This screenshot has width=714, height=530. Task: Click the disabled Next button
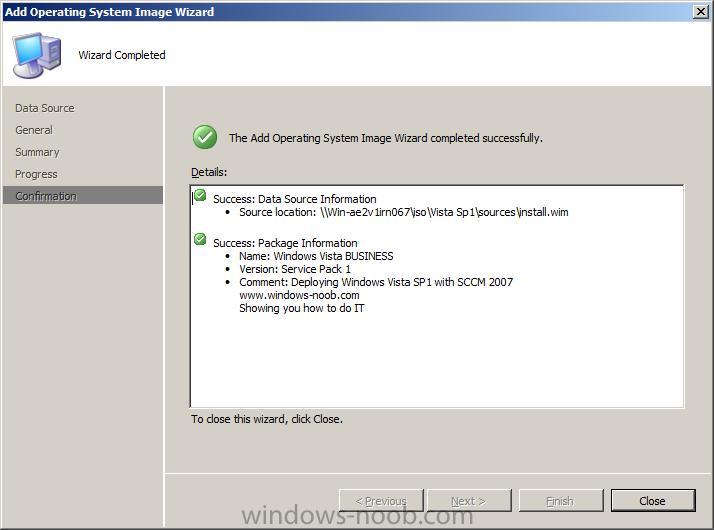(469, 500)
